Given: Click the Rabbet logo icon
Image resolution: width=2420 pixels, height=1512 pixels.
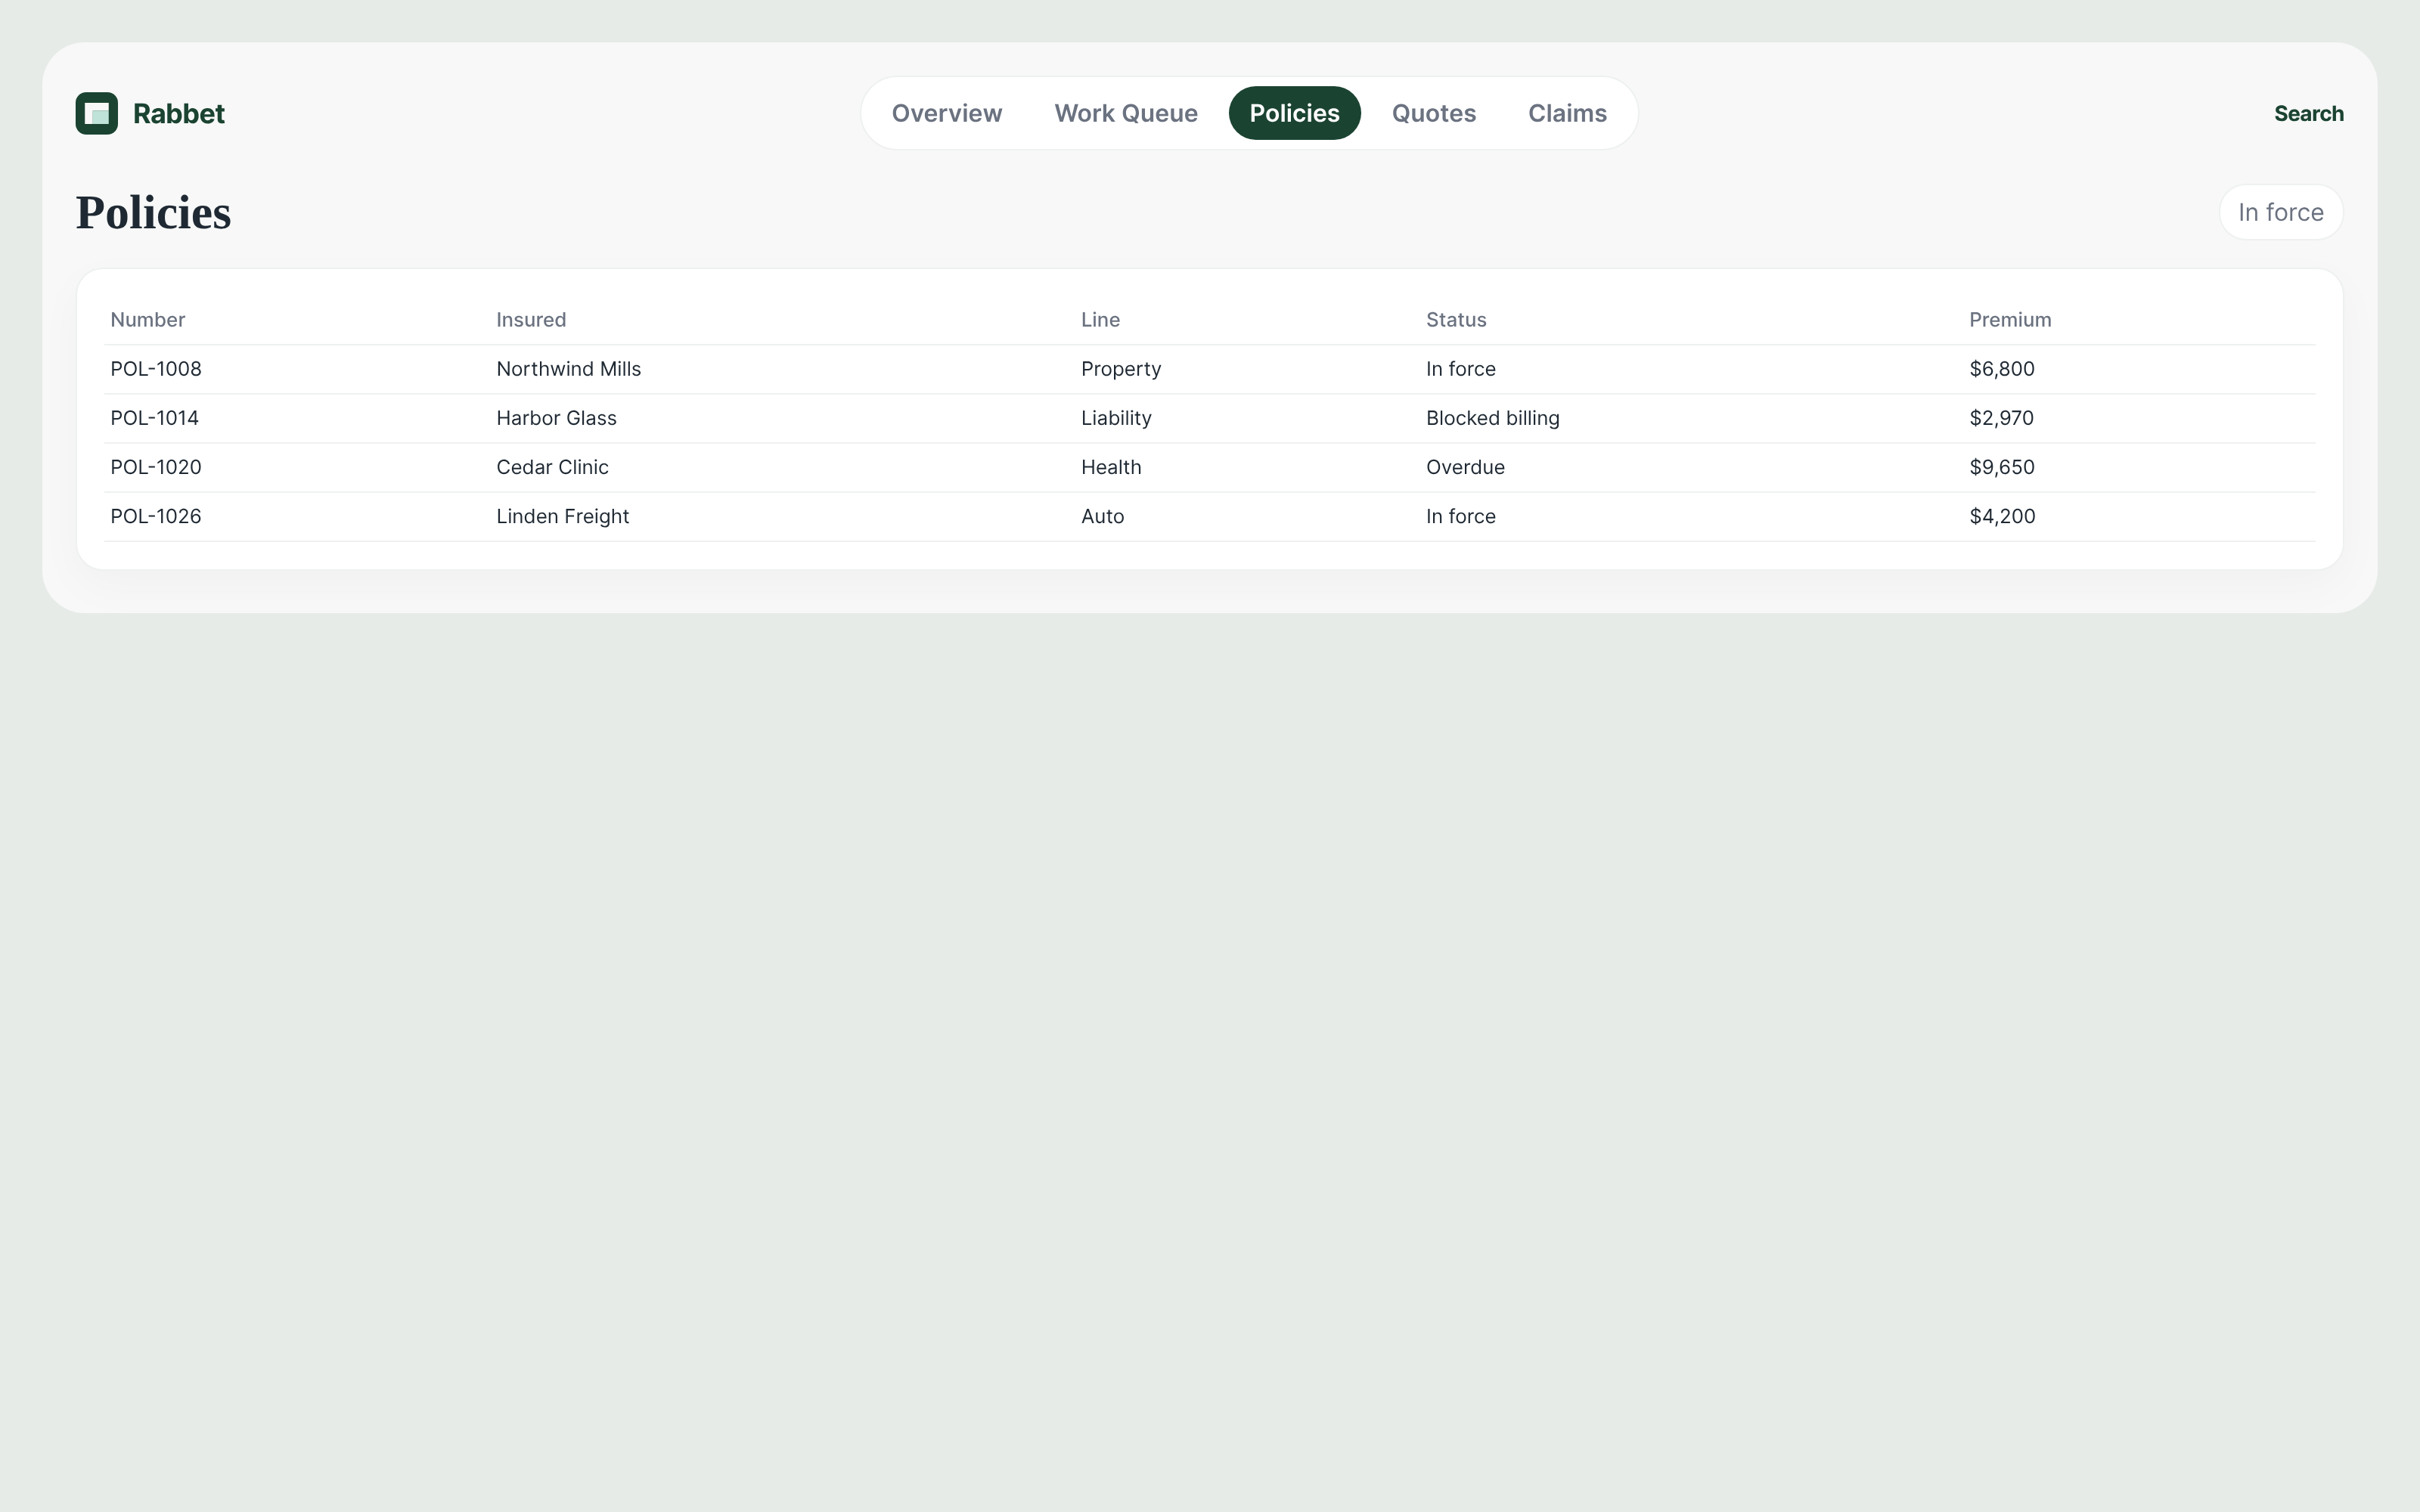Looking at the screenshot, I should click(97, 113).
